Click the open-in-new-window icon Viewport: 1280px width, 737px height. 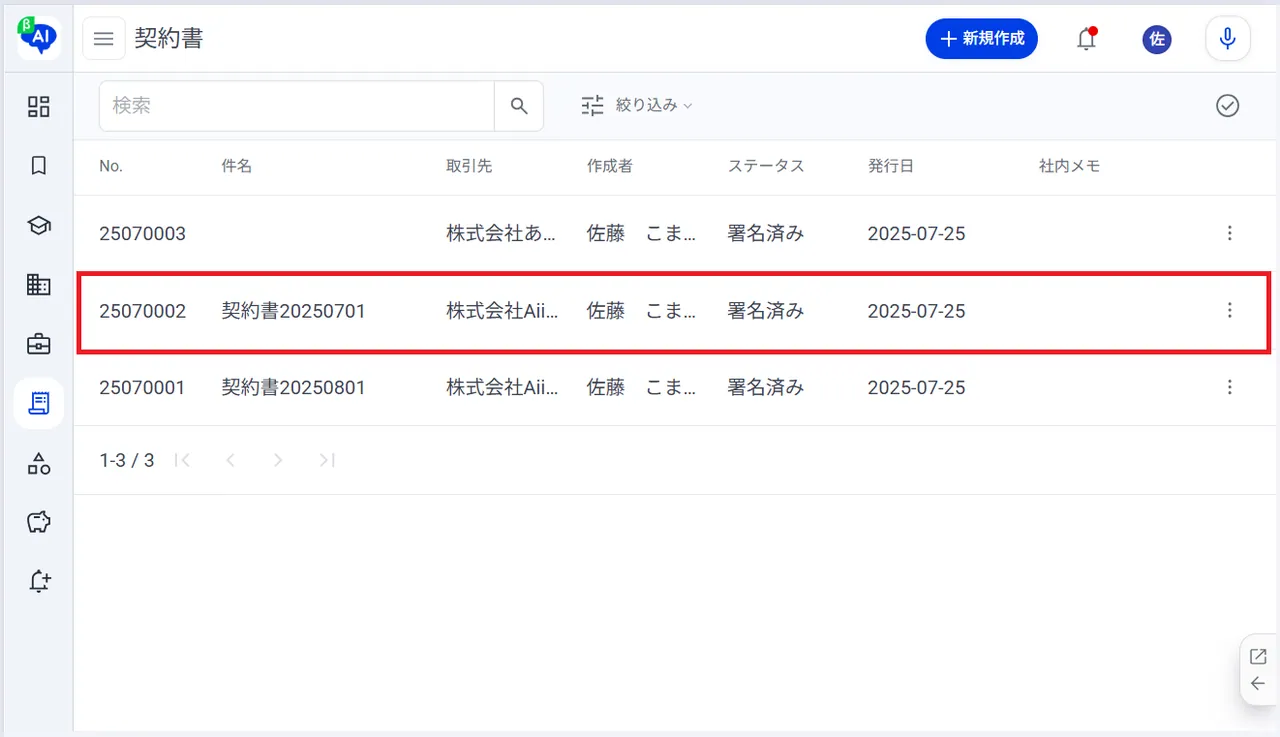(1258, 657)
